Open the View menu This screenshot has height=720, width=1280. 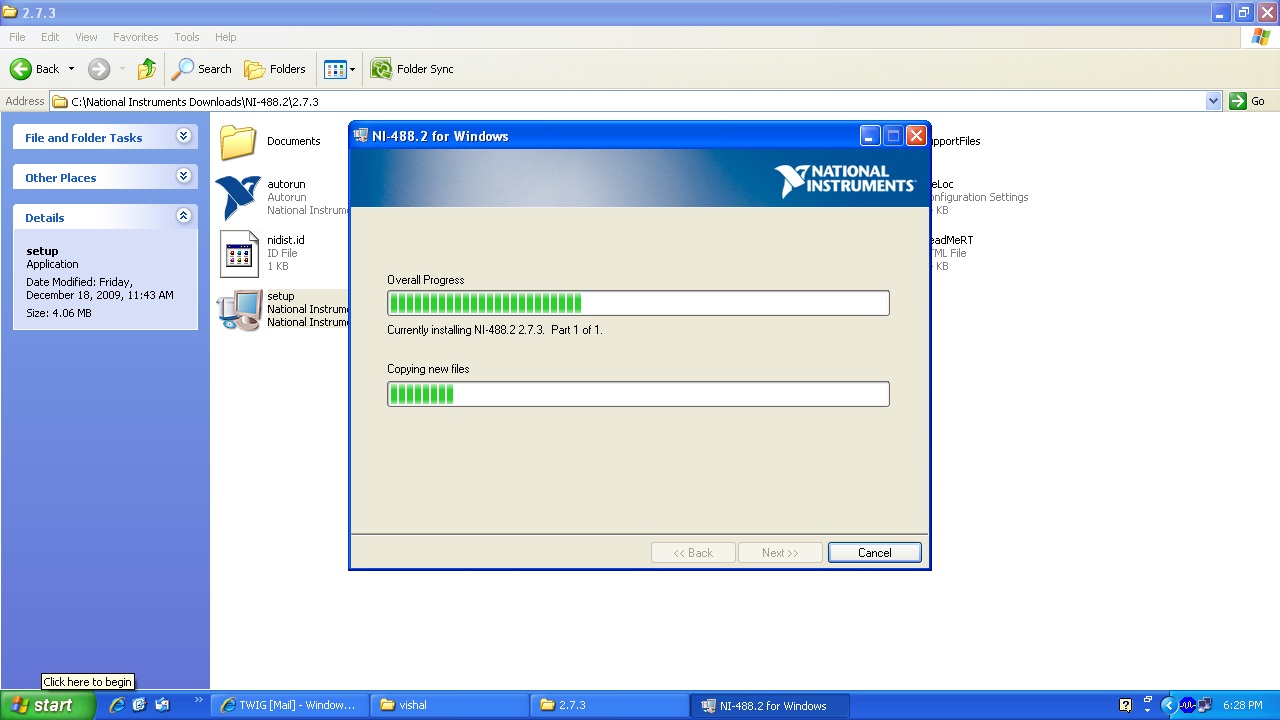point(87,37)
